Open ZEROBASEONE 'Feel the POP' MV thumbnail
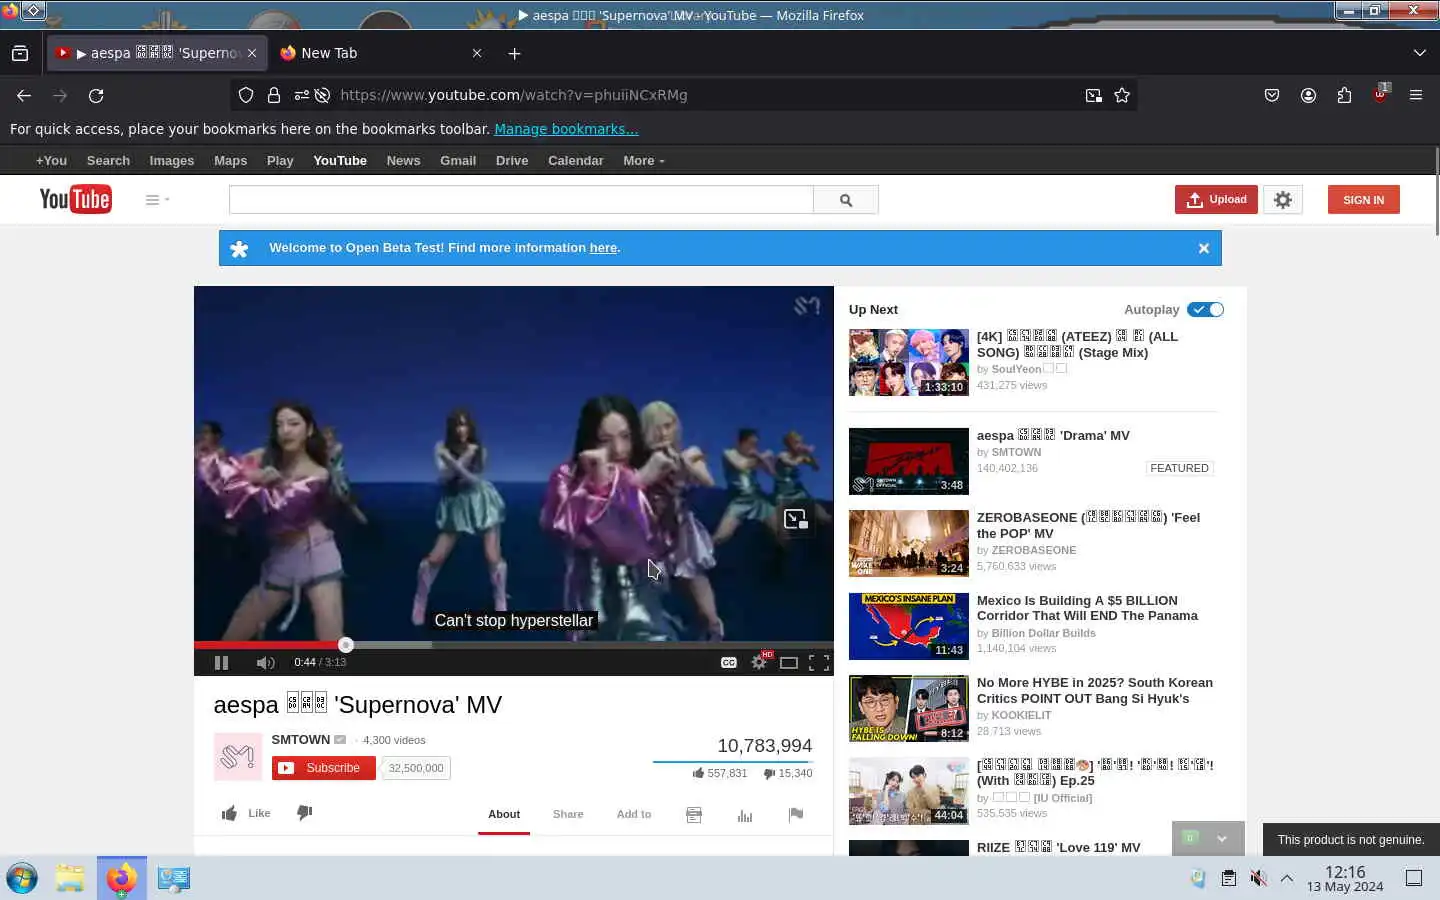 [909, 543]
